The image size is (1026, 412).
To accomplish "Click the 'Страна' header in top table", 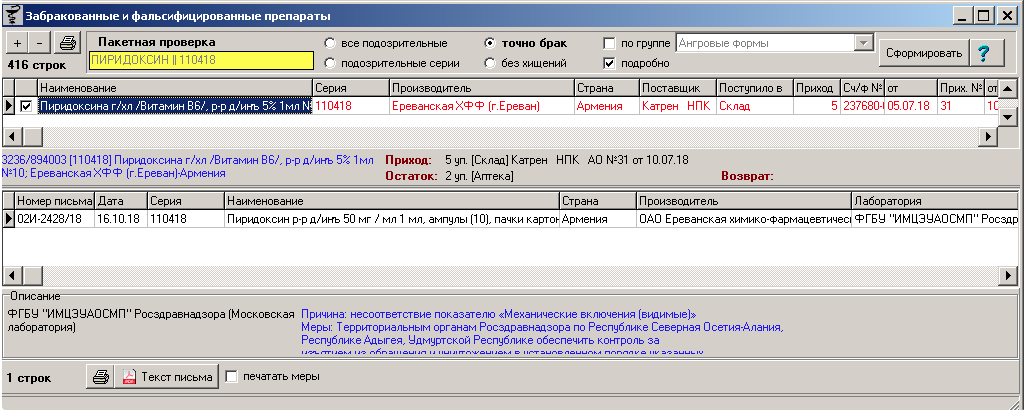I will click(606, 88).
